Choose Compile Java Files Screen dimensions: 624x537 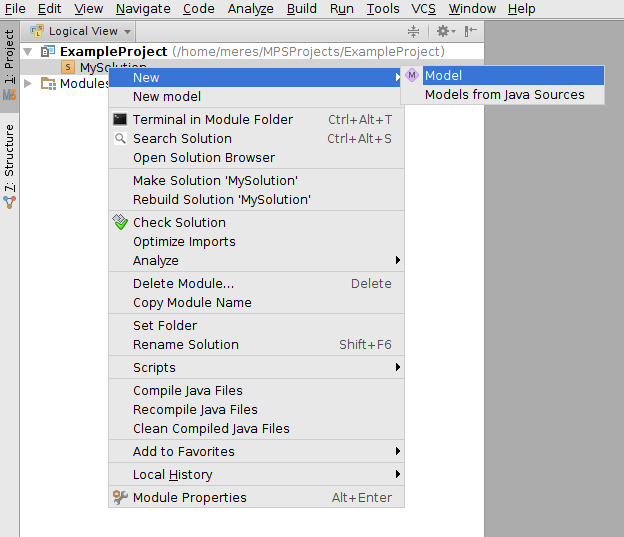pos(256,391)
